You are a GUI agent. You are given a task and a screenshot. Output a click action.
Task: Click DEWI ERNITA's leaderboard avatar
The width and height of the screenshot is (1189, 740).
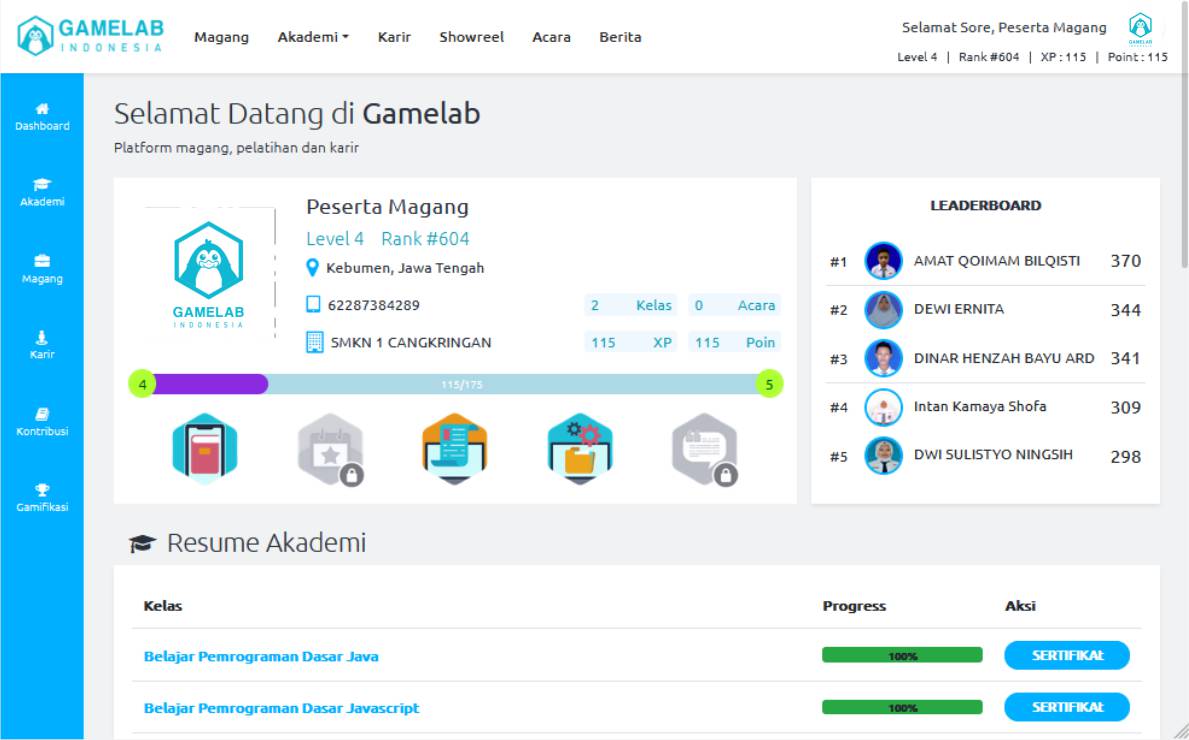pyautogui.click(x=883, y=309)
